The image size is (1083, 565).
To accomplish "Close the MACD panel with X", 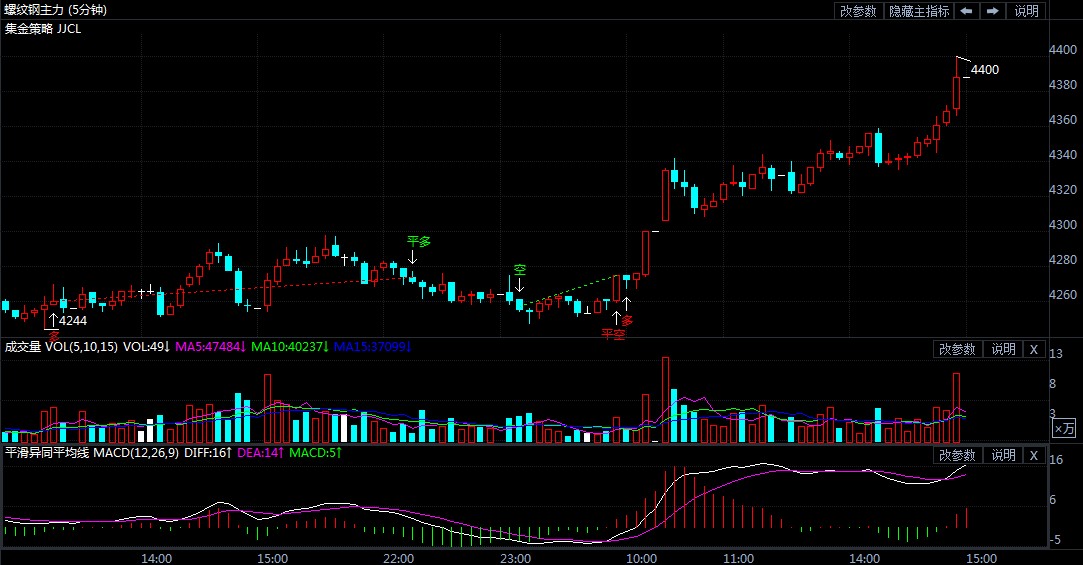I will 1033,455.
